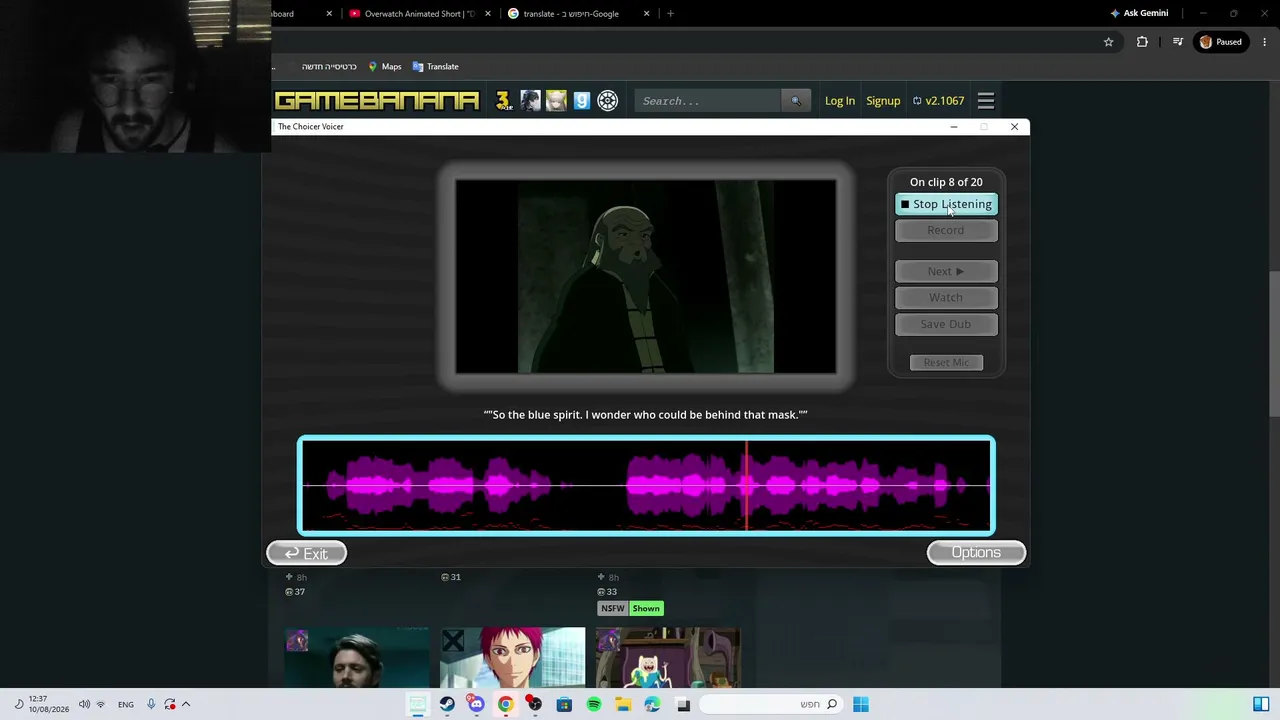Image resolution: width=1280 pixels, height=720 pixels.
Task: Click the Save Dub button
Action: (946, 324)
